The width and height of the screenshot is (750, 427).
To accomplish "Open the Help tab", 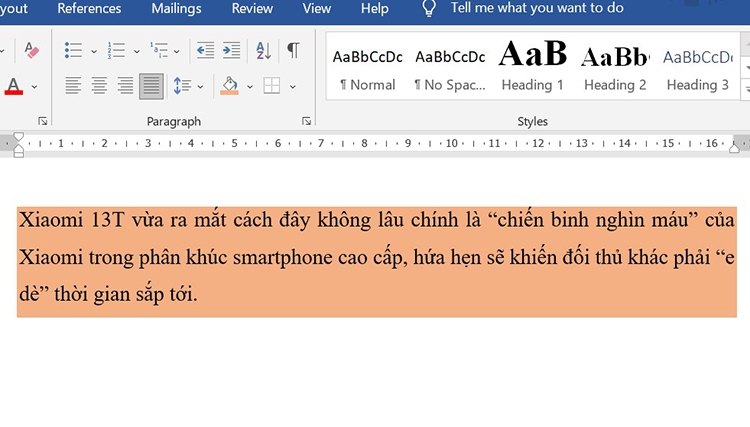I will point(375,9).
